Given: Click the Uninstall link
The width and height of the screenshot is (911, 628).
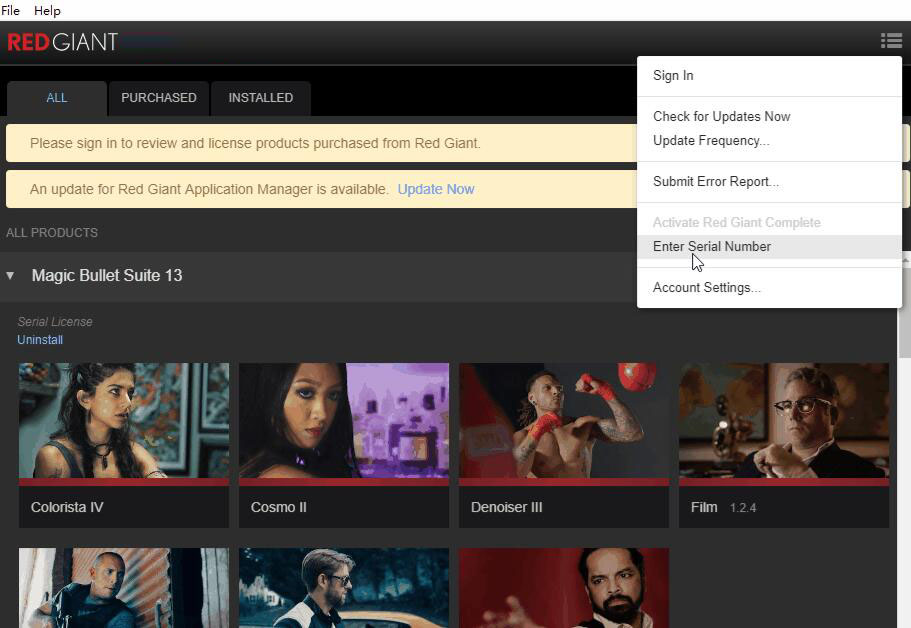Looking at the screenshot, I should click(x=40, y=340).
